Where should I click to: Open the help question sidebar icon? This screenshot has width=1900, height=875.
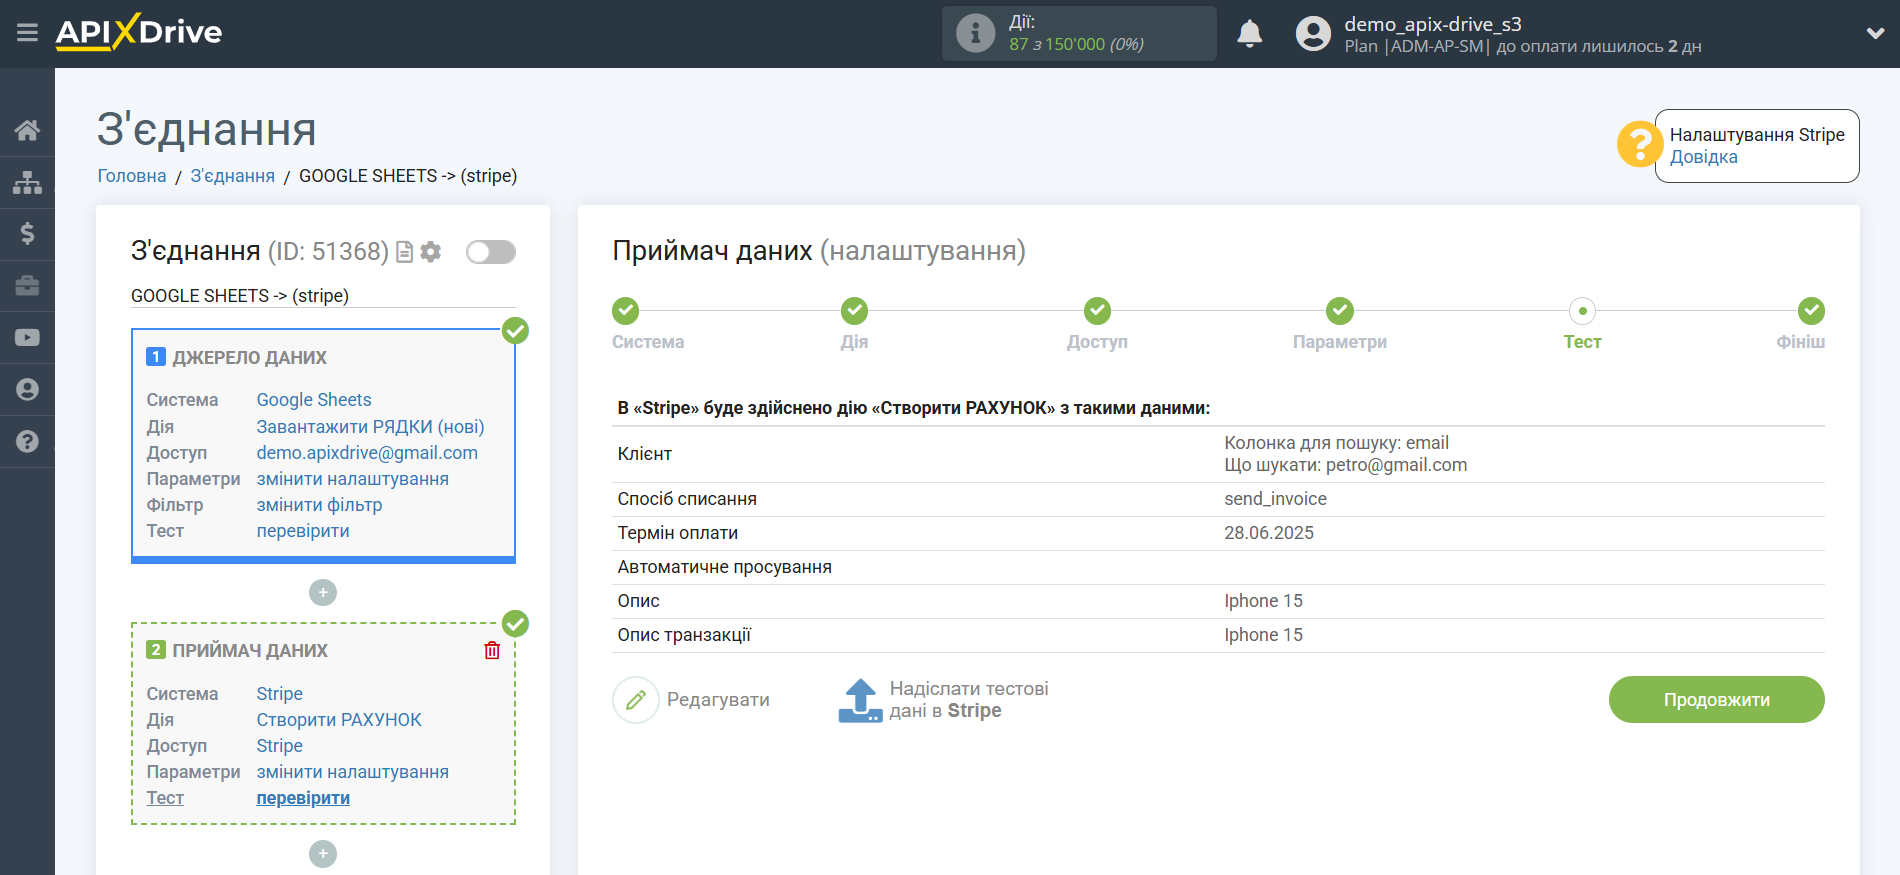(27, 442)
